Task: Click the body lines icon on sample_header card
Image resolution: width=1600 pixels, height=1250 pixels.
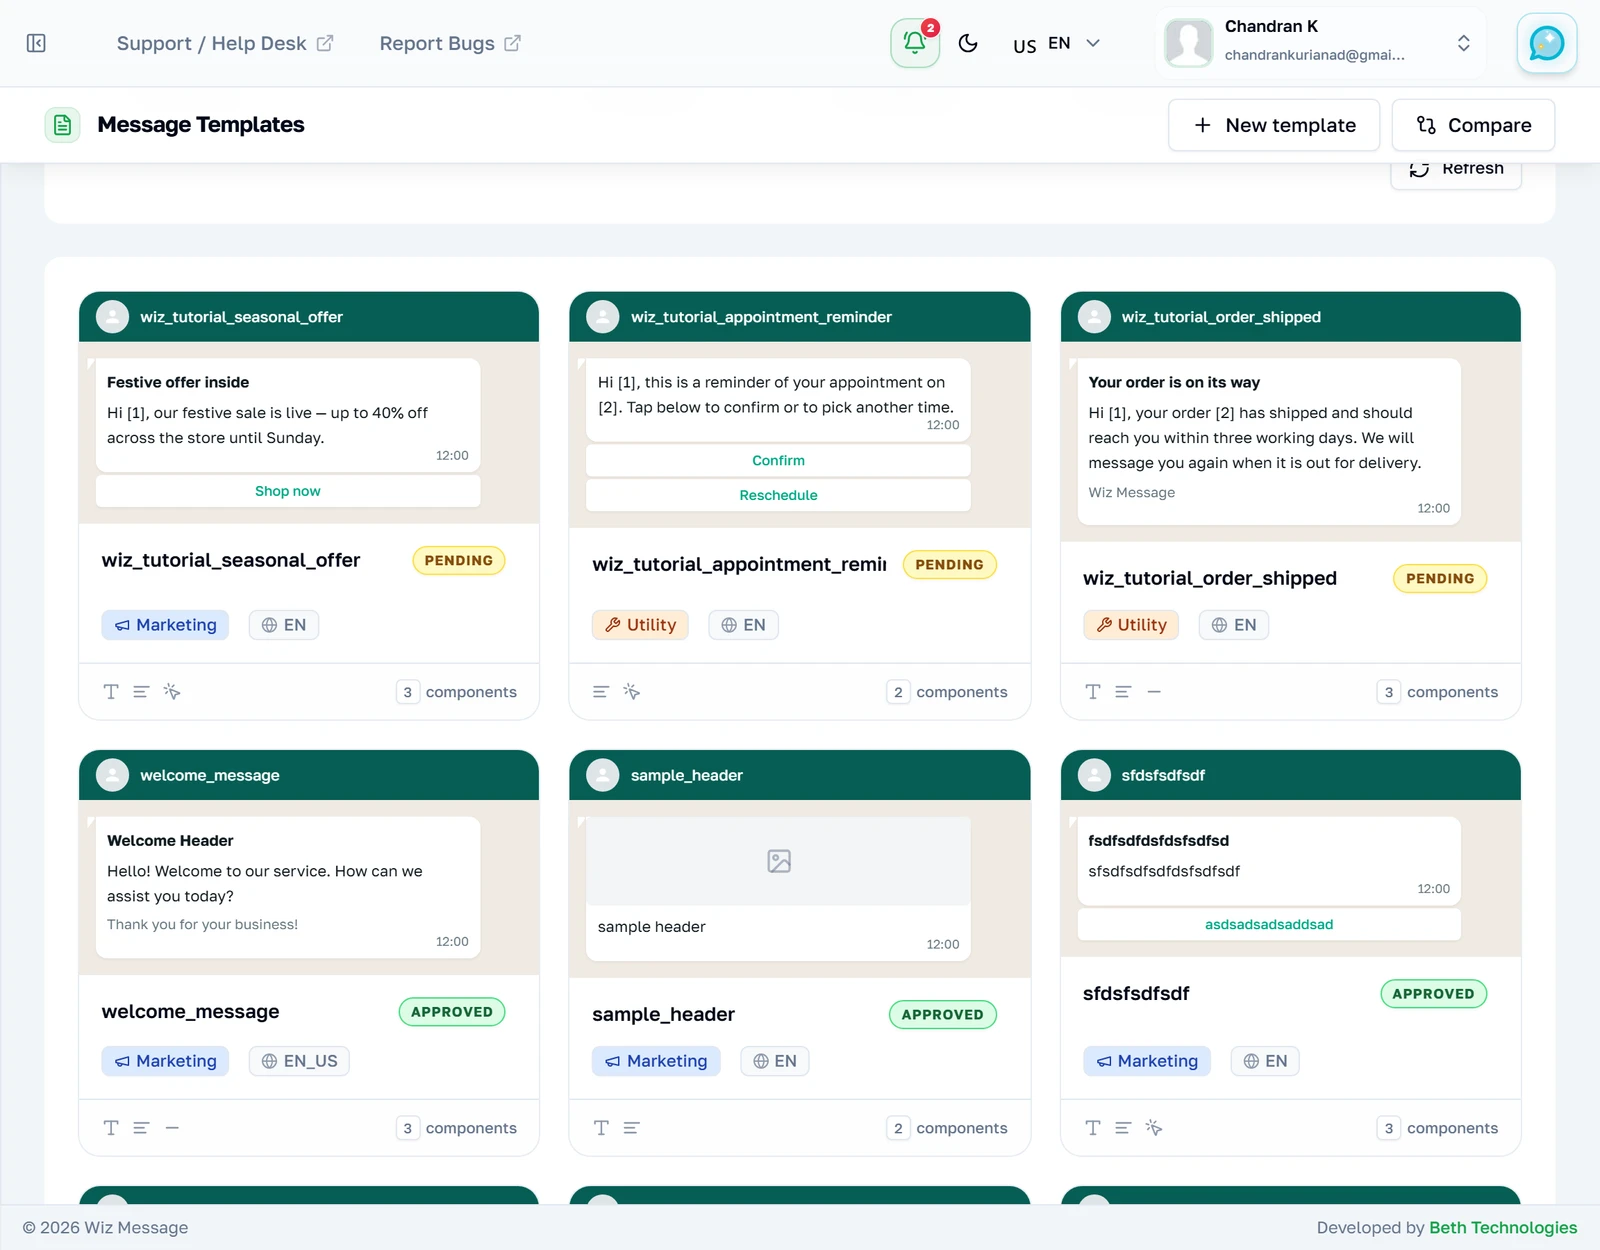Action: tap(632, 1128)
